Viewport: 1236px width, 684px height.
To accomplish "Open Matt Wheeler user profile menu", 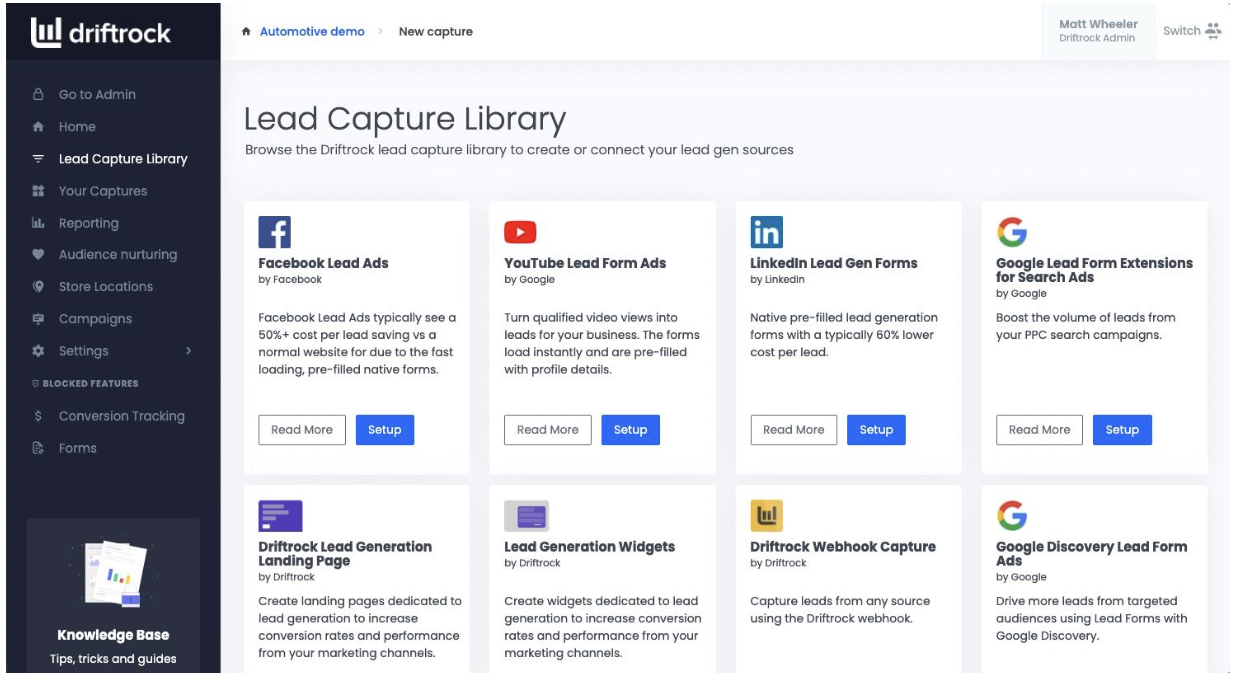I will [1097, 31].
